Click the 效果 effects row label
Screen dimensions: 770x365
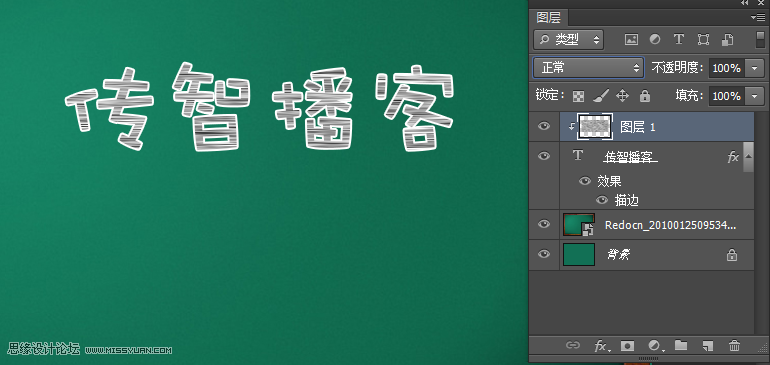tap(609, 181)
